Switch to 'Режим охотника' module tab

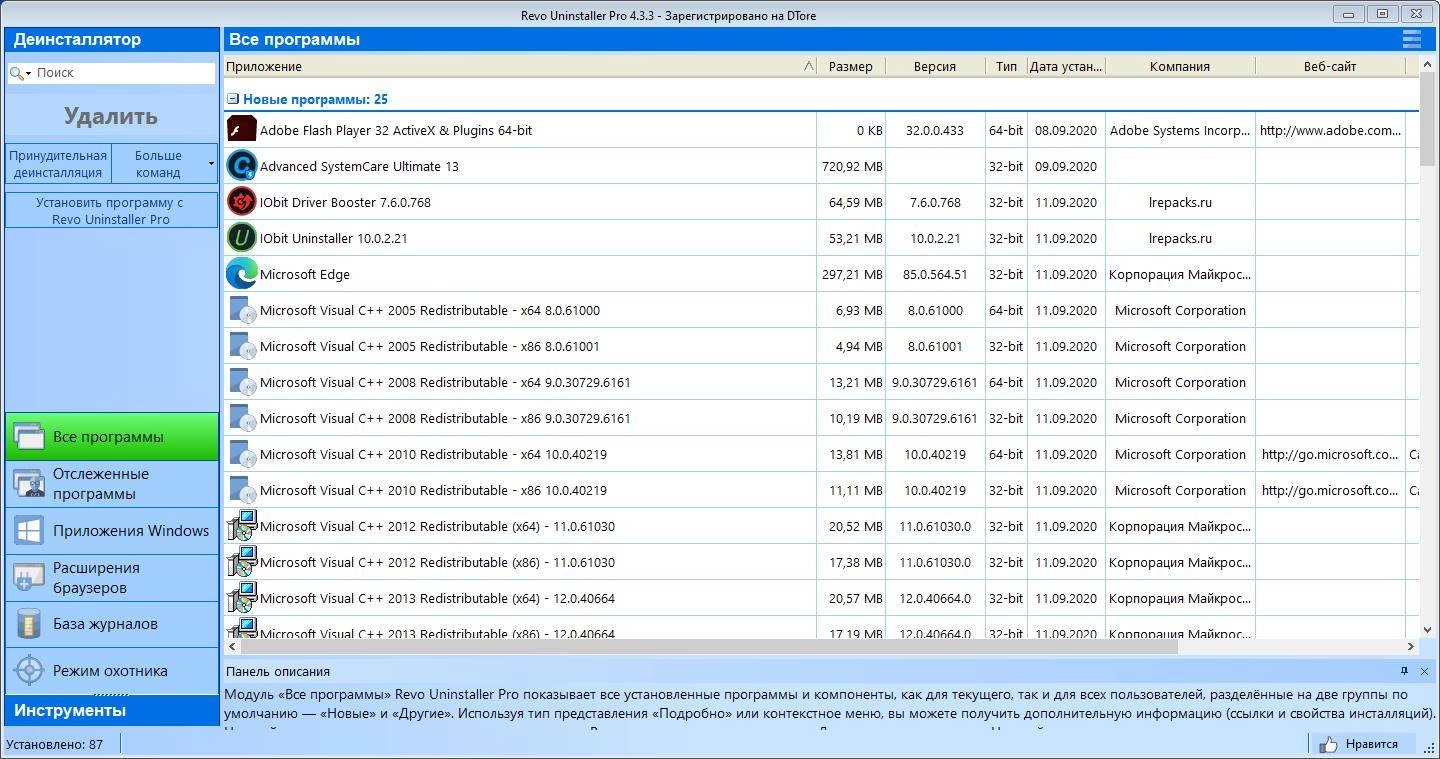(112, 671)
